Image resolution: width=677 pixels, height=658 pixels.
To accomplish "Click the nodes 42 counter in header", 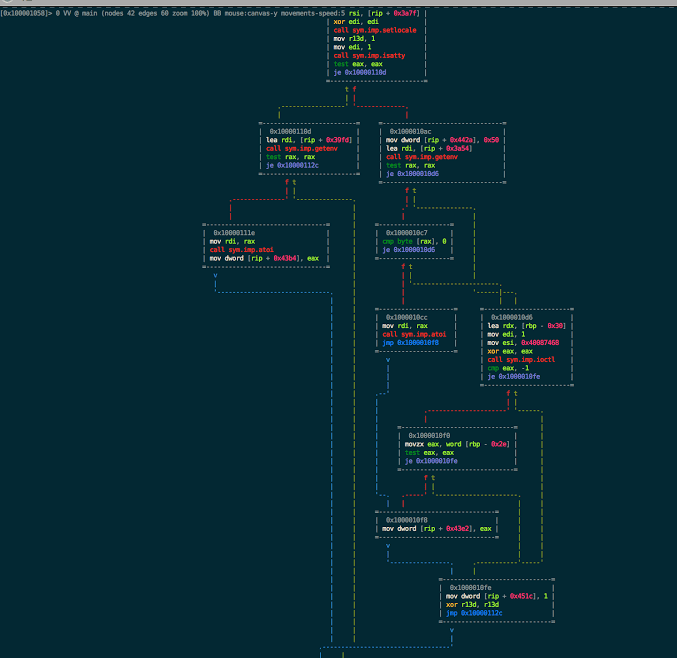I will (x=116, y=11).
